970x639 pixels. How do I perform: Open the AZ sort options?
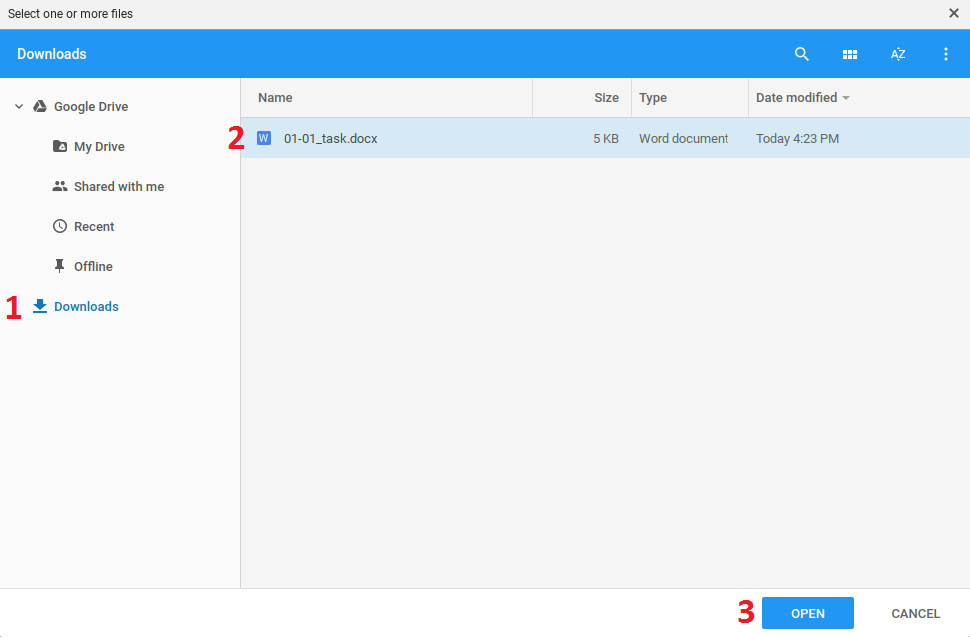[898, 54]
